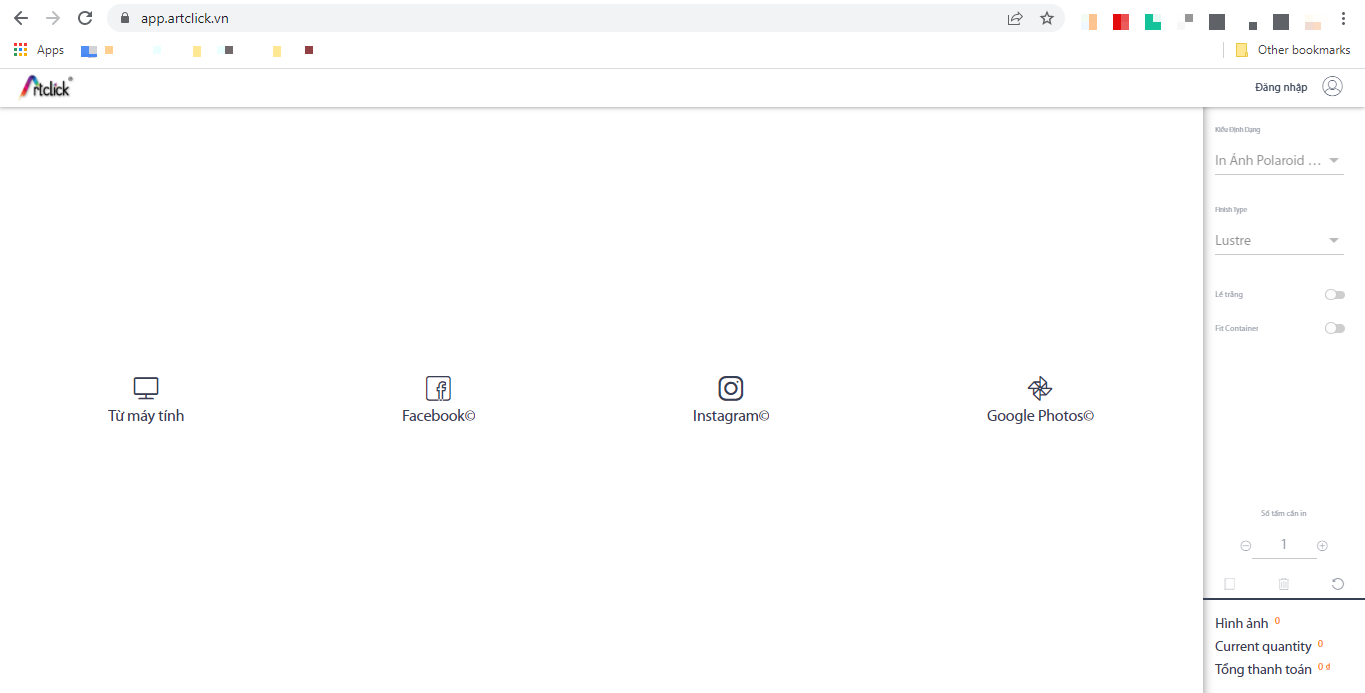
Task: Open the user account avatar icon
Action: point(1332,87)
